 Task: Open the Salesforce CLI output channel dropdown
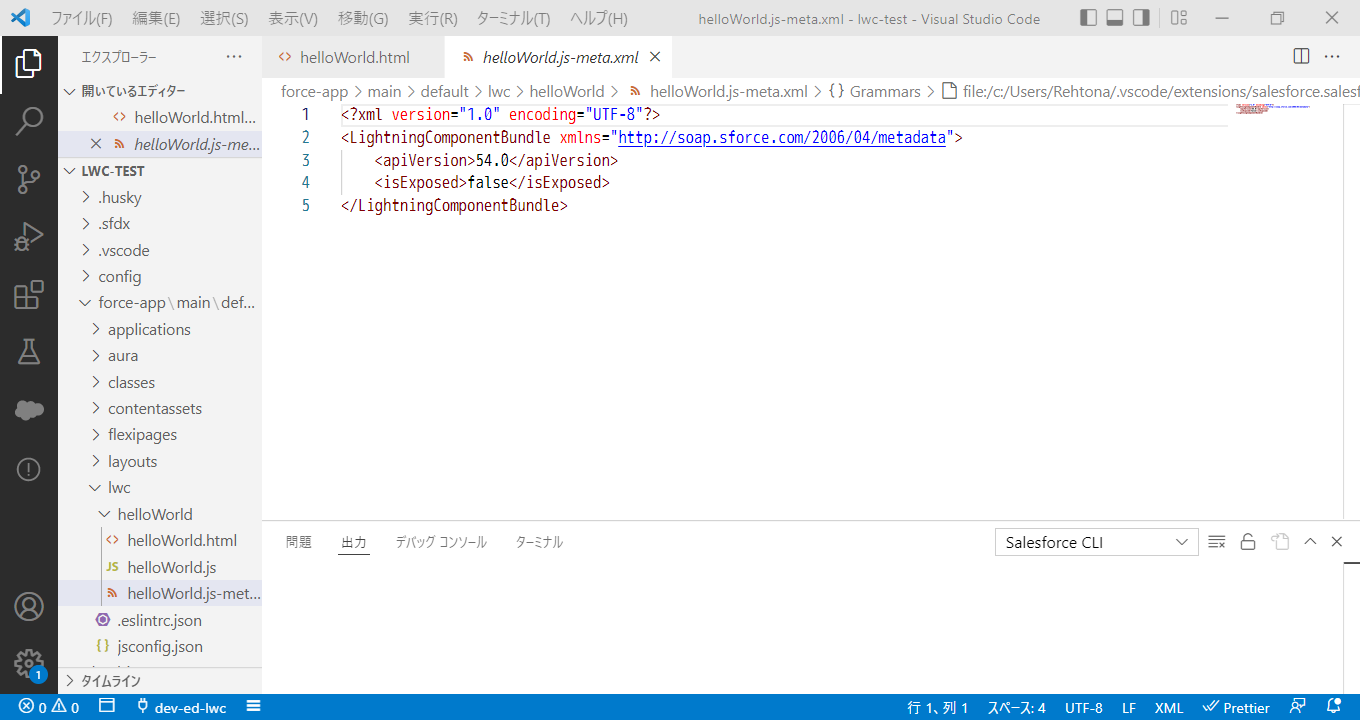[1096, 542]
